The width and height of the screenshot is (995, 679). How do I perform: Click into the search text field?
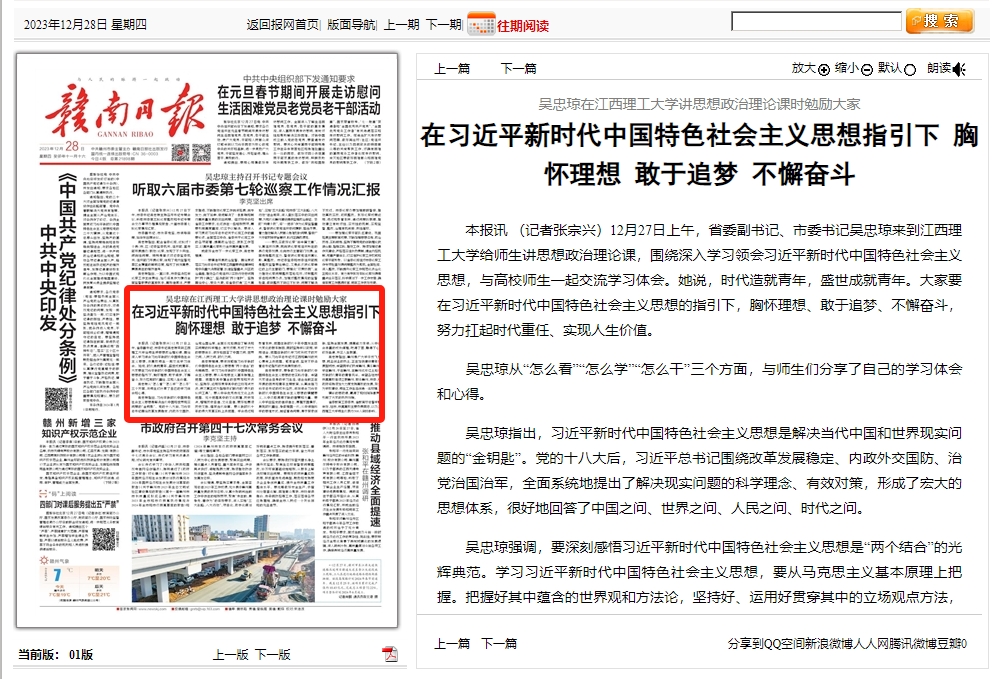816,21
